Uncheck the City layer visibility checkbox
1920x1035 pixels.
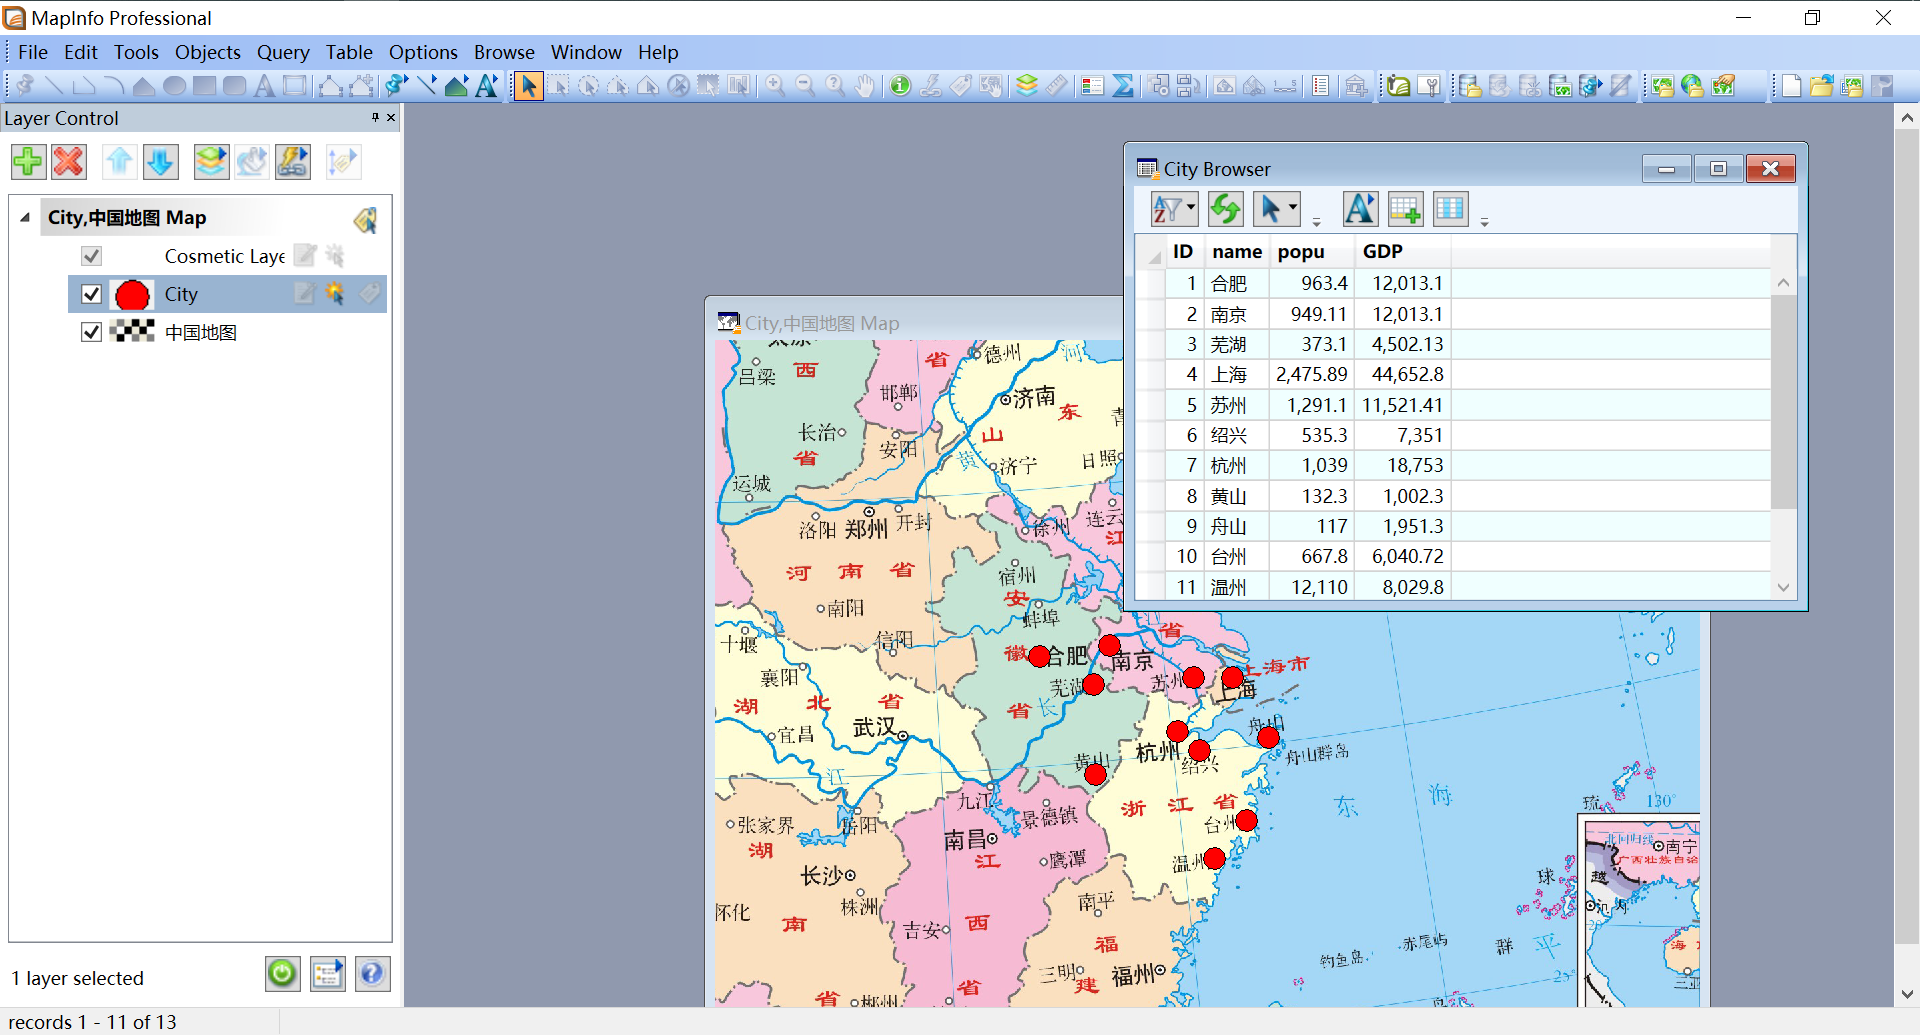coord(91,294)
